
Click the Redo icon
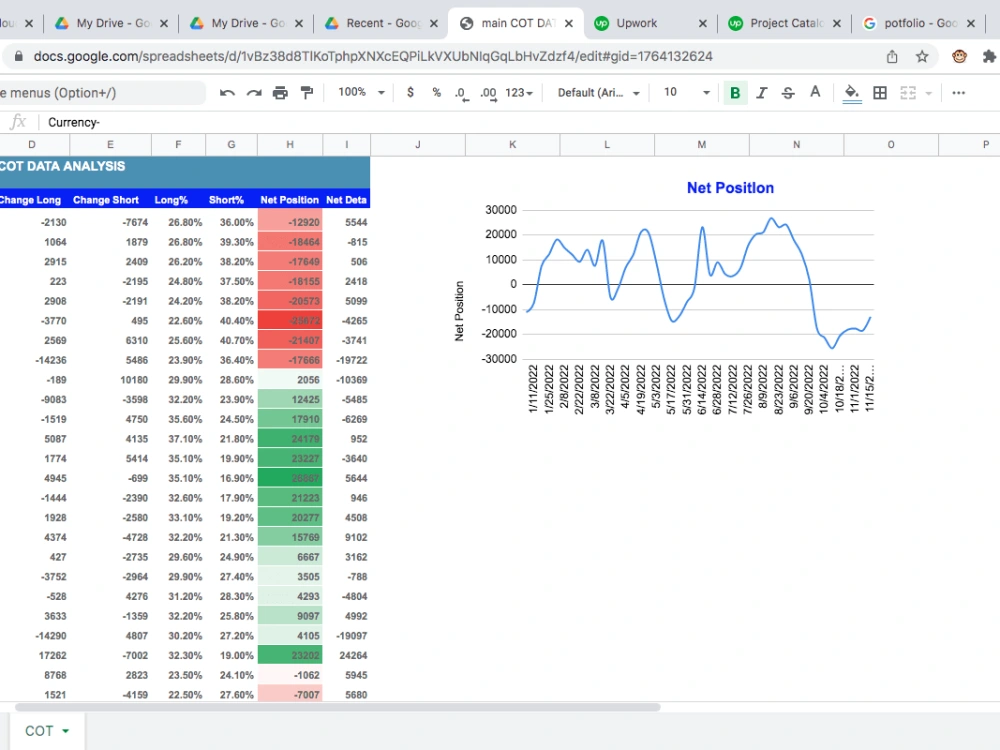(254, 92)
